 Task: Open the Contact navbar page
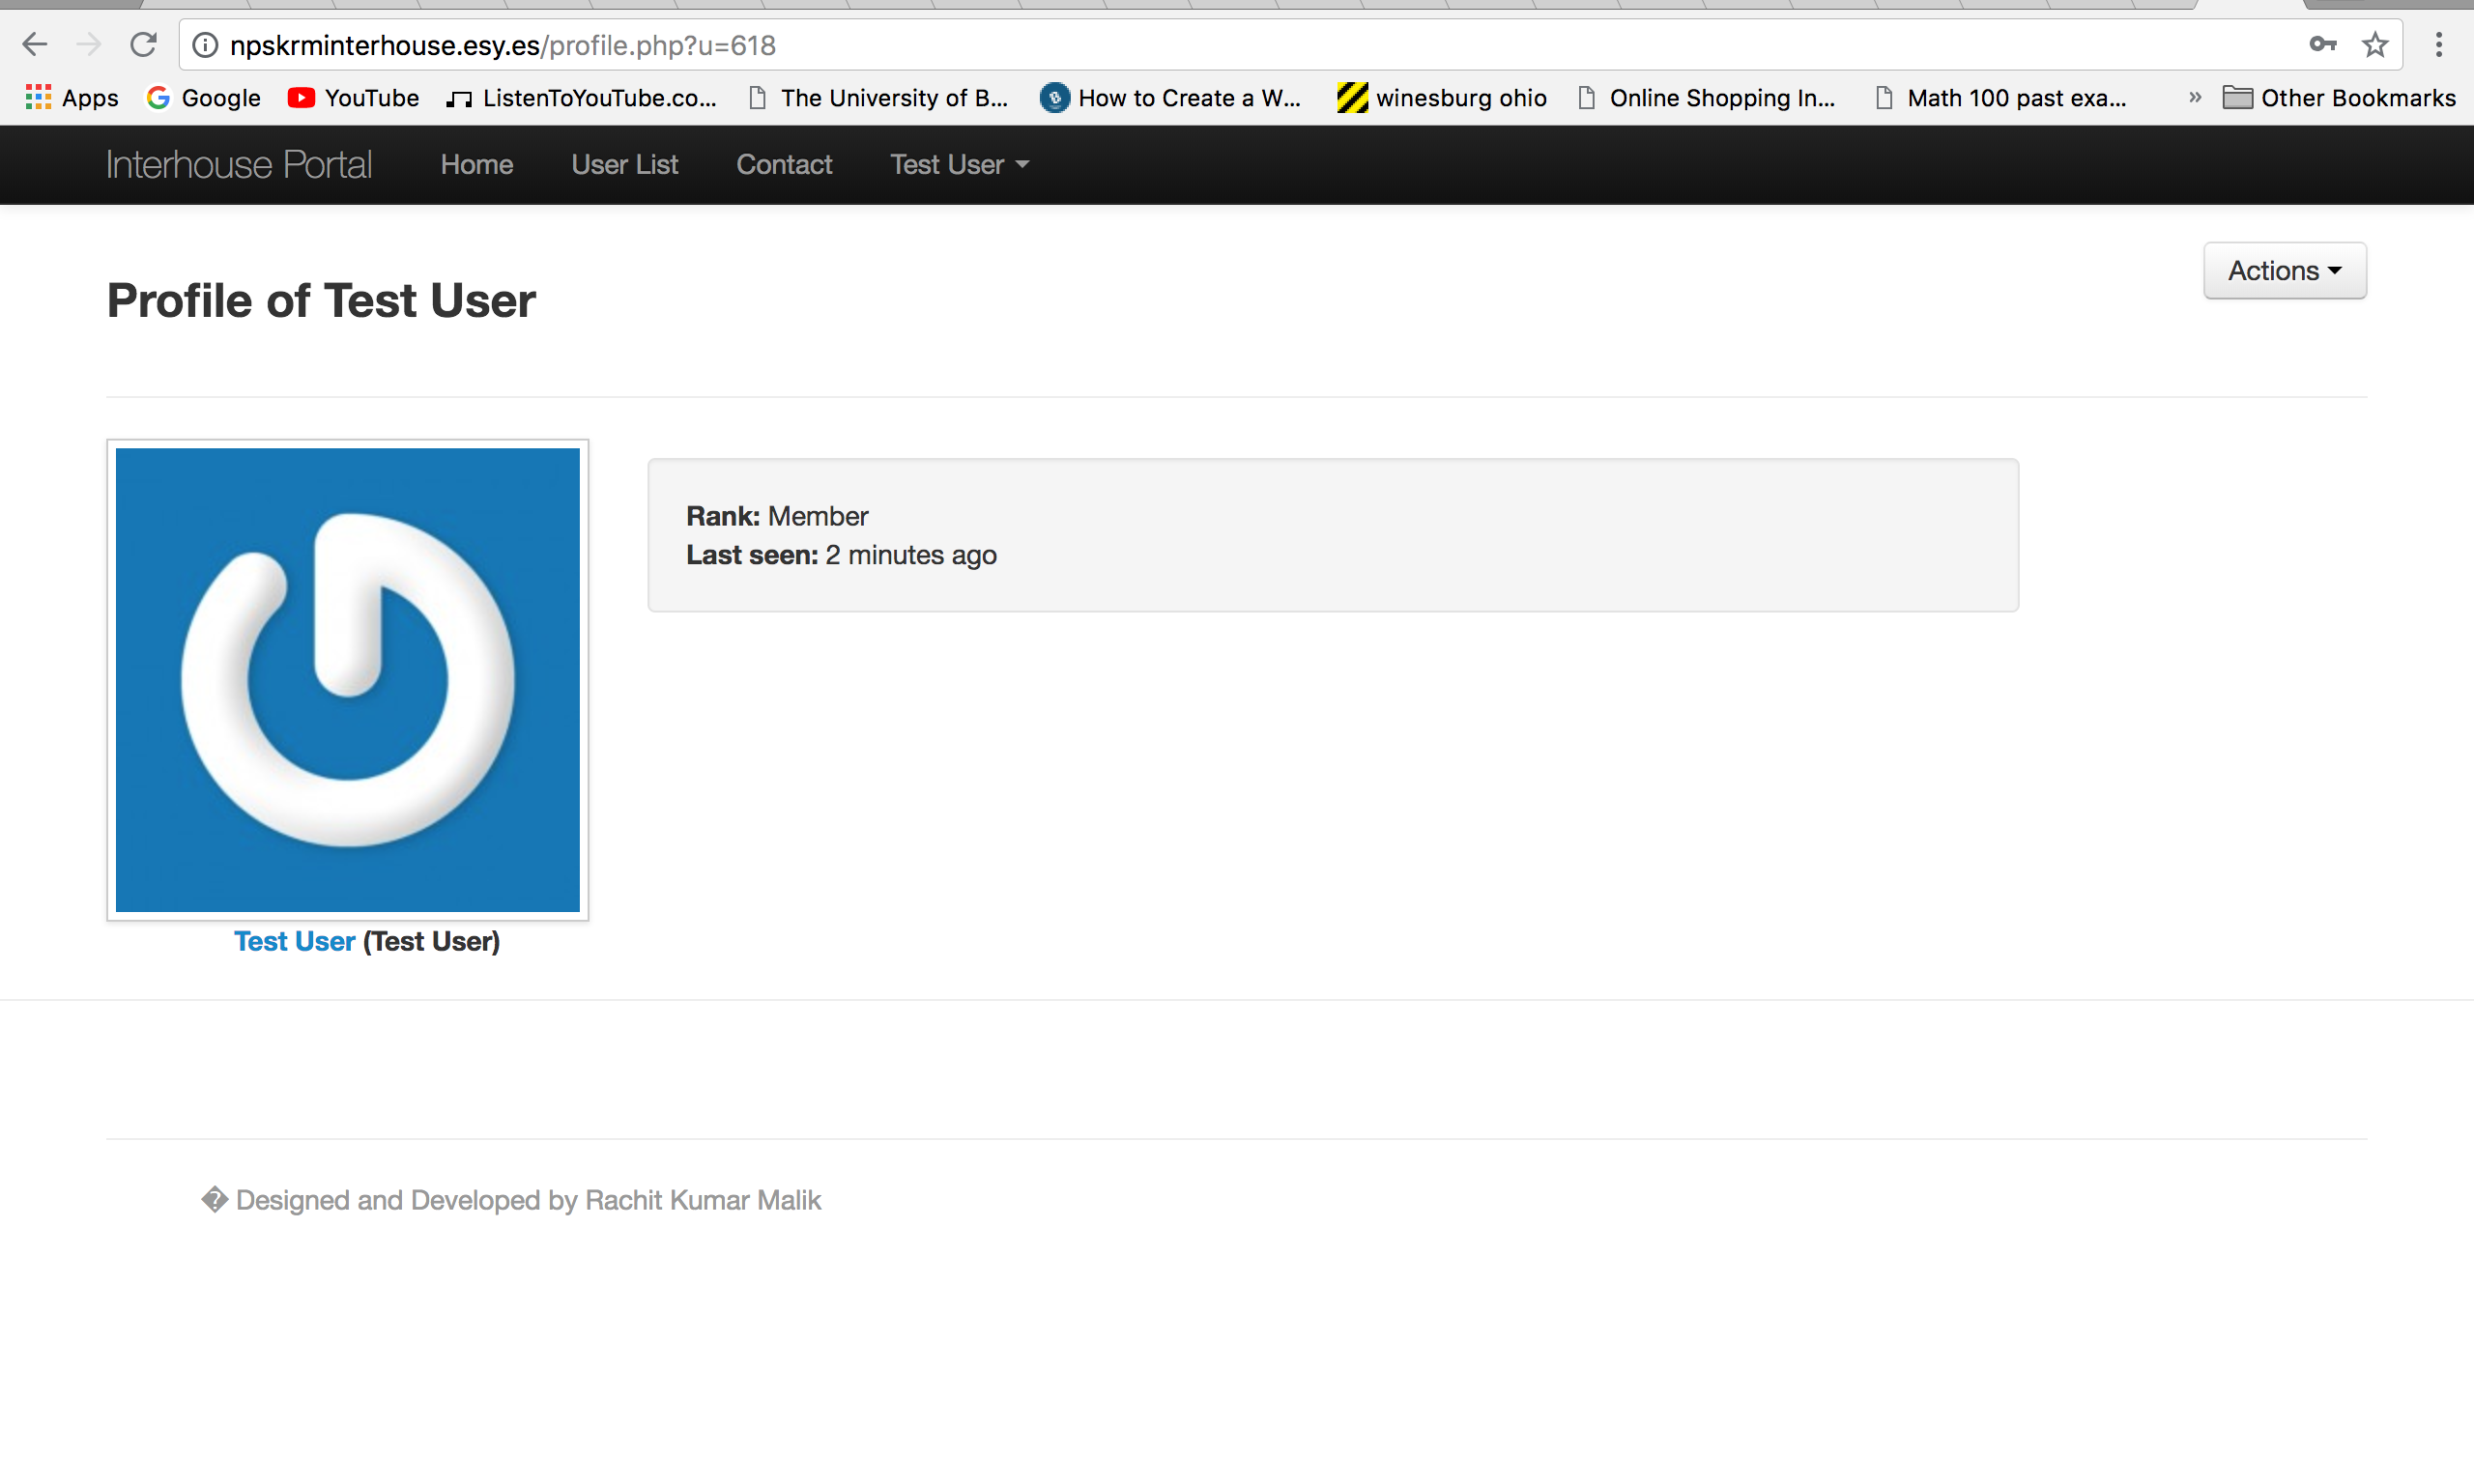(x=784, y=165)
